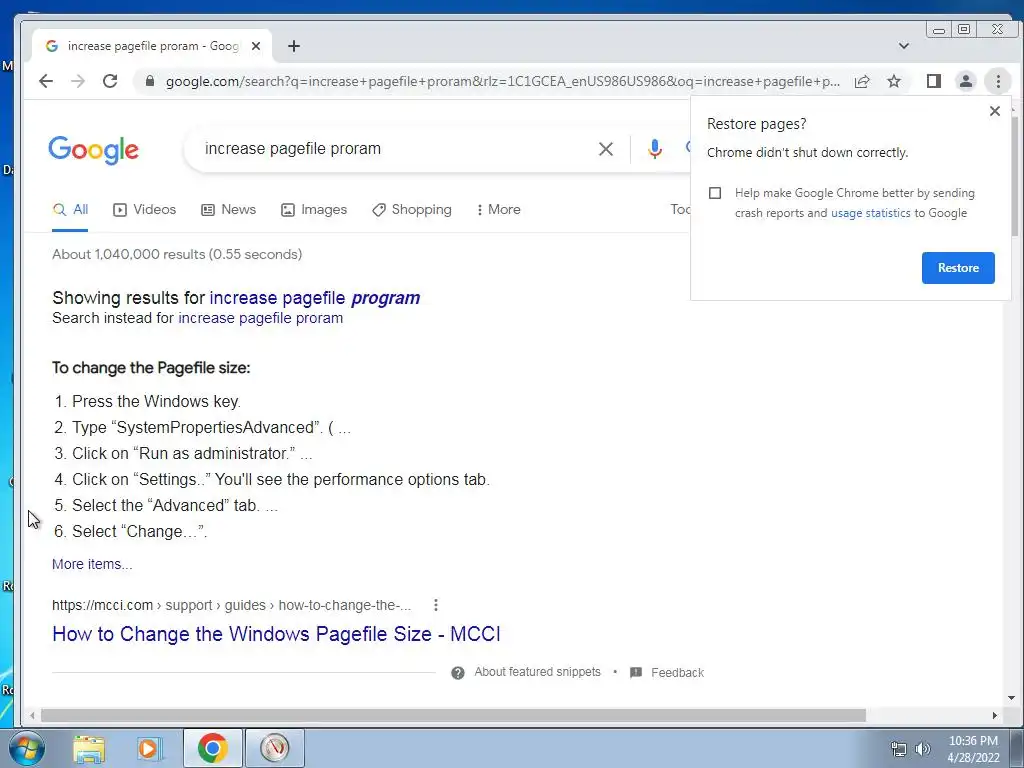Expand the More search categories
The image size is (1024, 768).
pyautogui.click(x=499, y=210)
